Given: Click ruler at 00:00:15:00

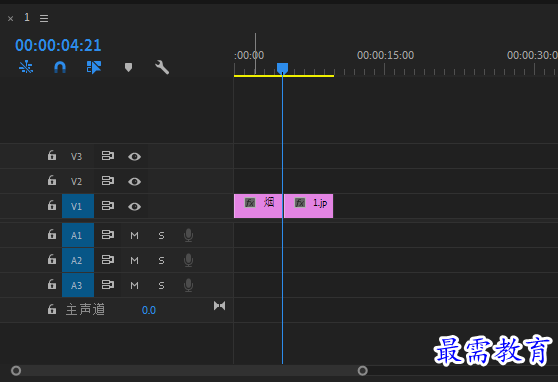Looking at the screenshot, I should pyautogui.click(x=385, y=55).
